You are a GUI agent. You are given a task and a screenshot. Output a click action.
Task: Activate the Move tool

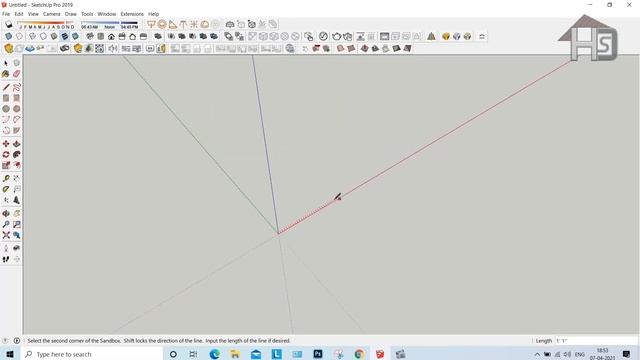6,144
